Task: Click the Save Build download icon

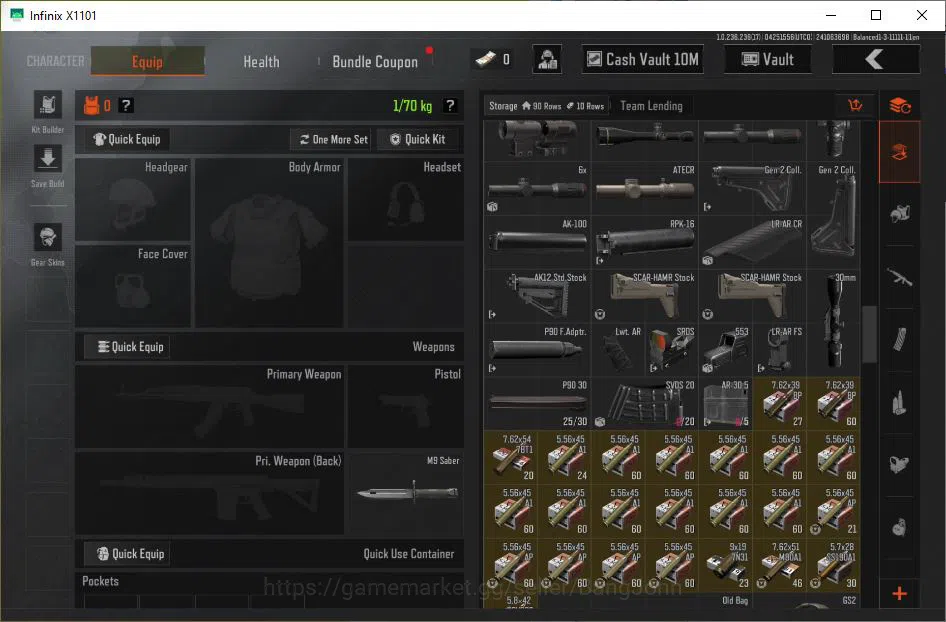Action: (x=48, y=159)
